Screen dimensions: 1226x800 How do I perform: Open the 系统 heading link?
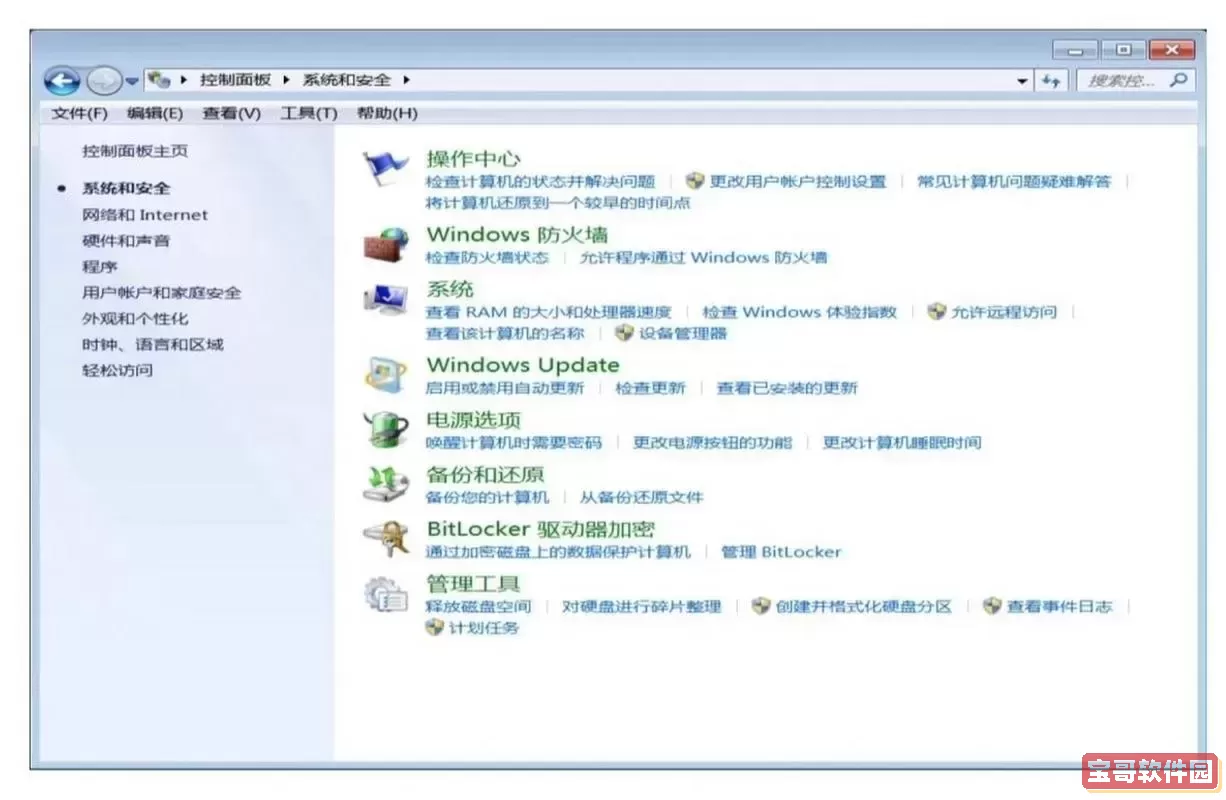point(450,289)
